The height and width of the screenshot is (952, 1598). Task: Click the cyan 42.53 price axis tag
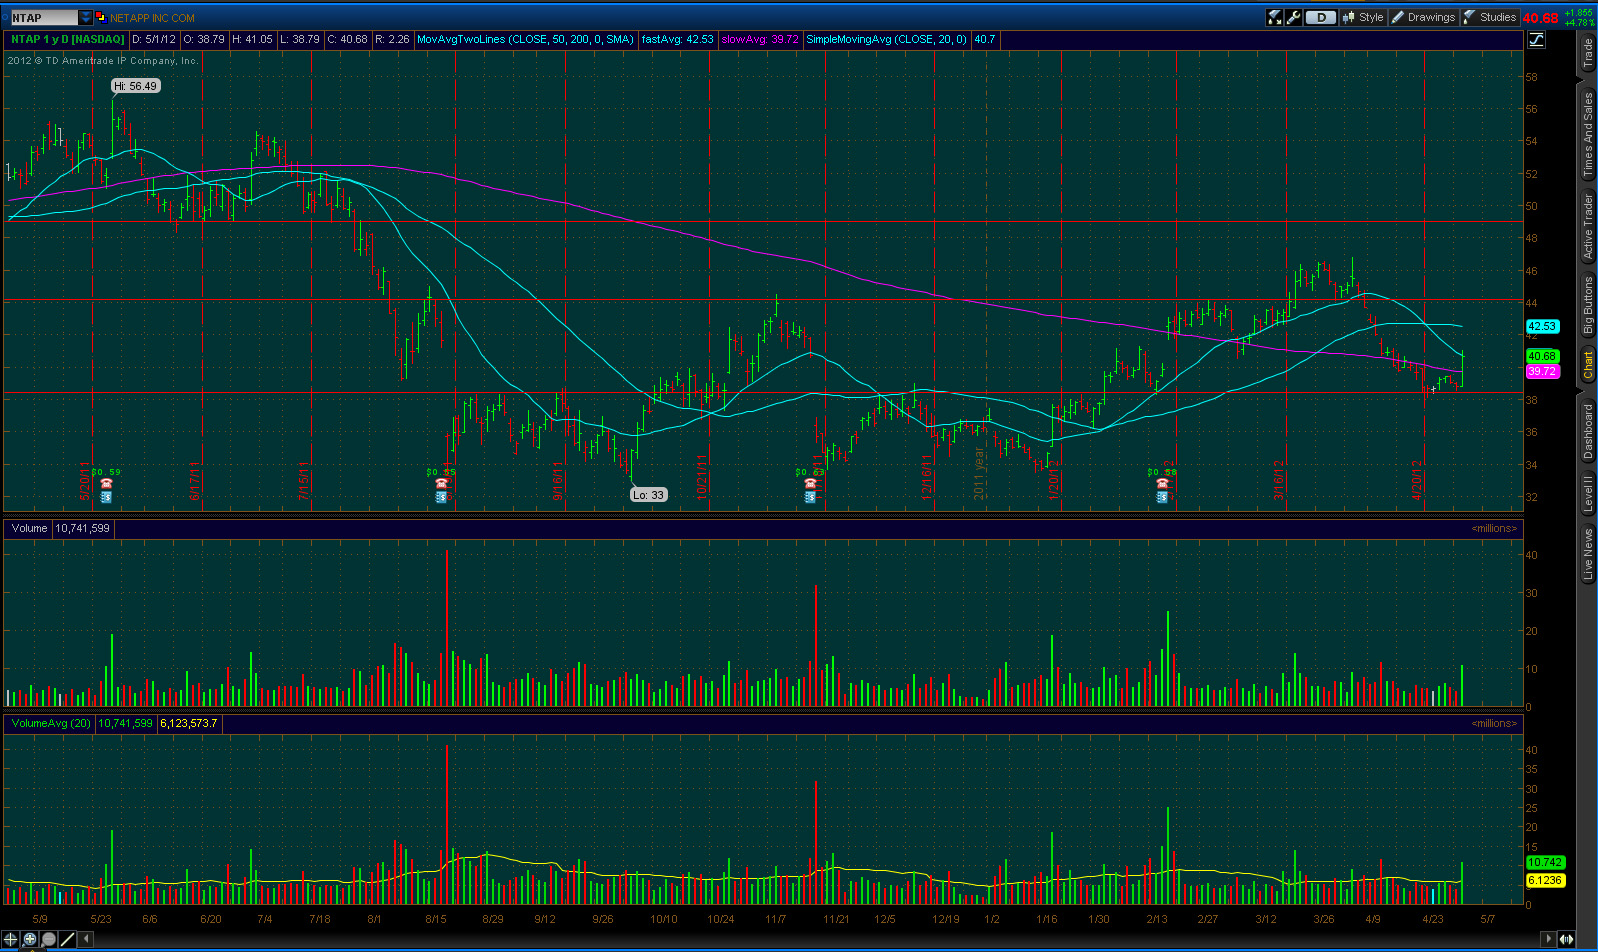click(1543, 326)
